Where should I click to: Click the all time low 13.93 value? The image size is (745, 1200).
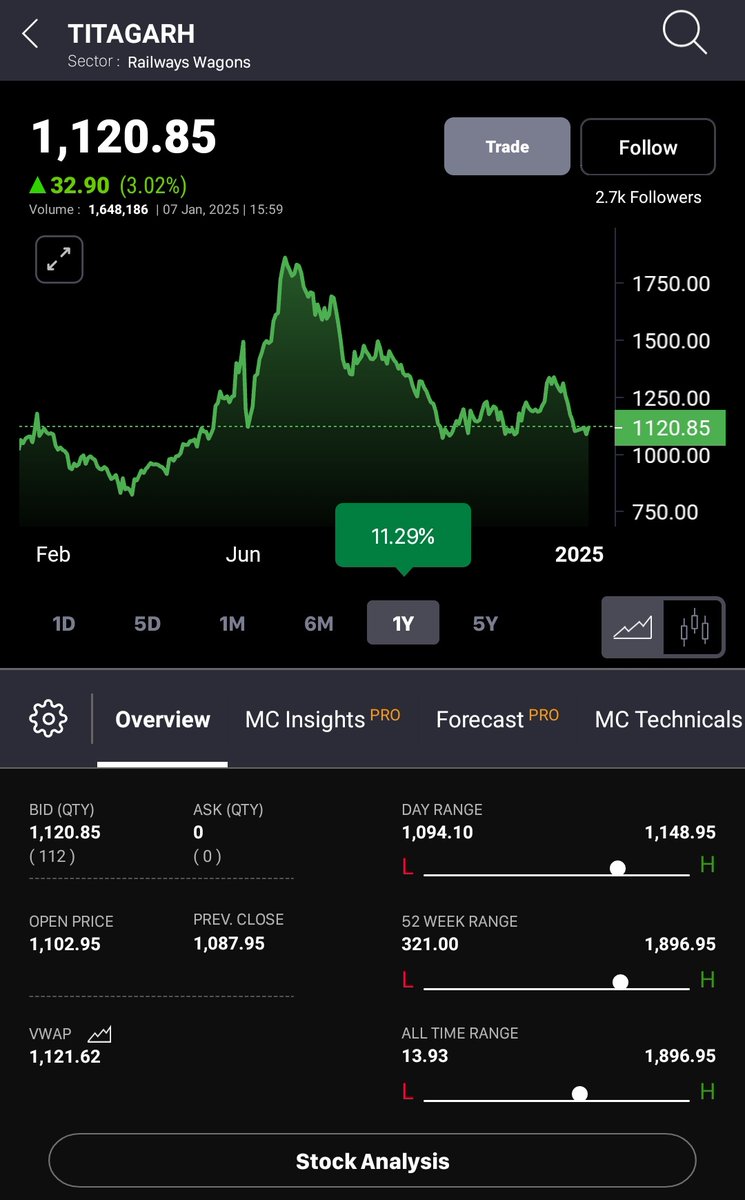[x=425, y=1056]
